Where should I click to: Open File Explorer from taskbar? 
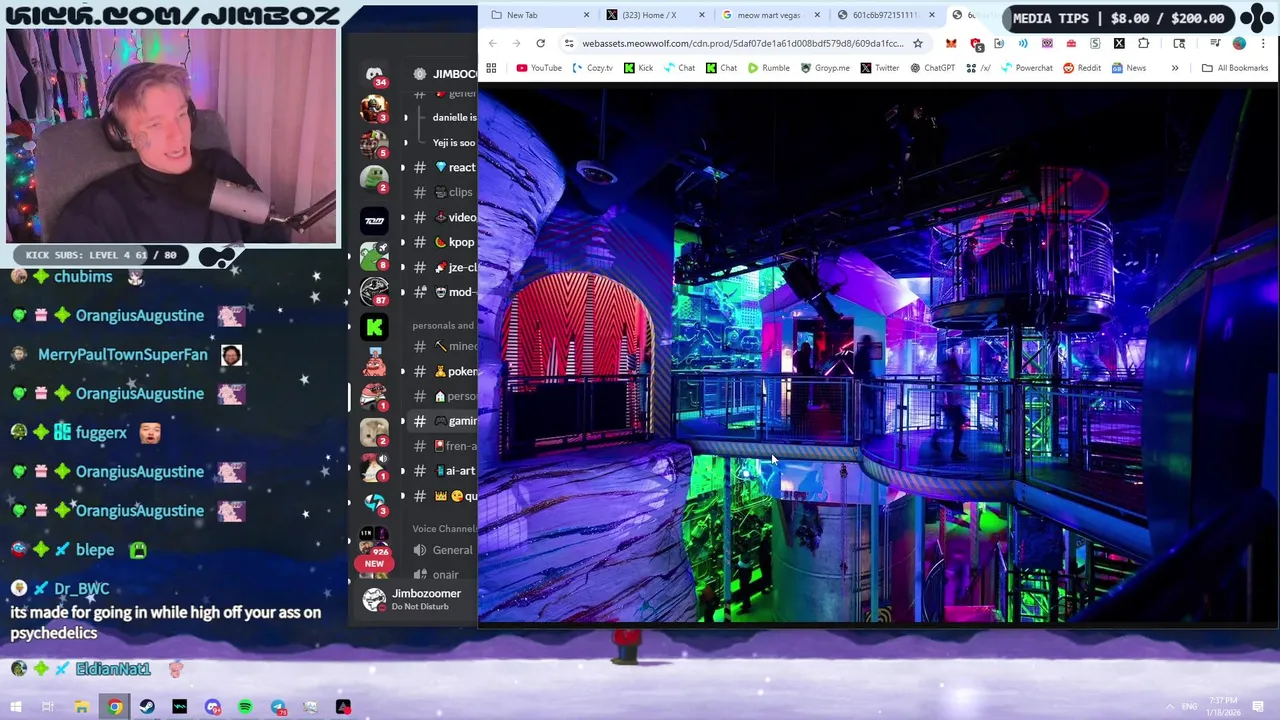point(81,707)
